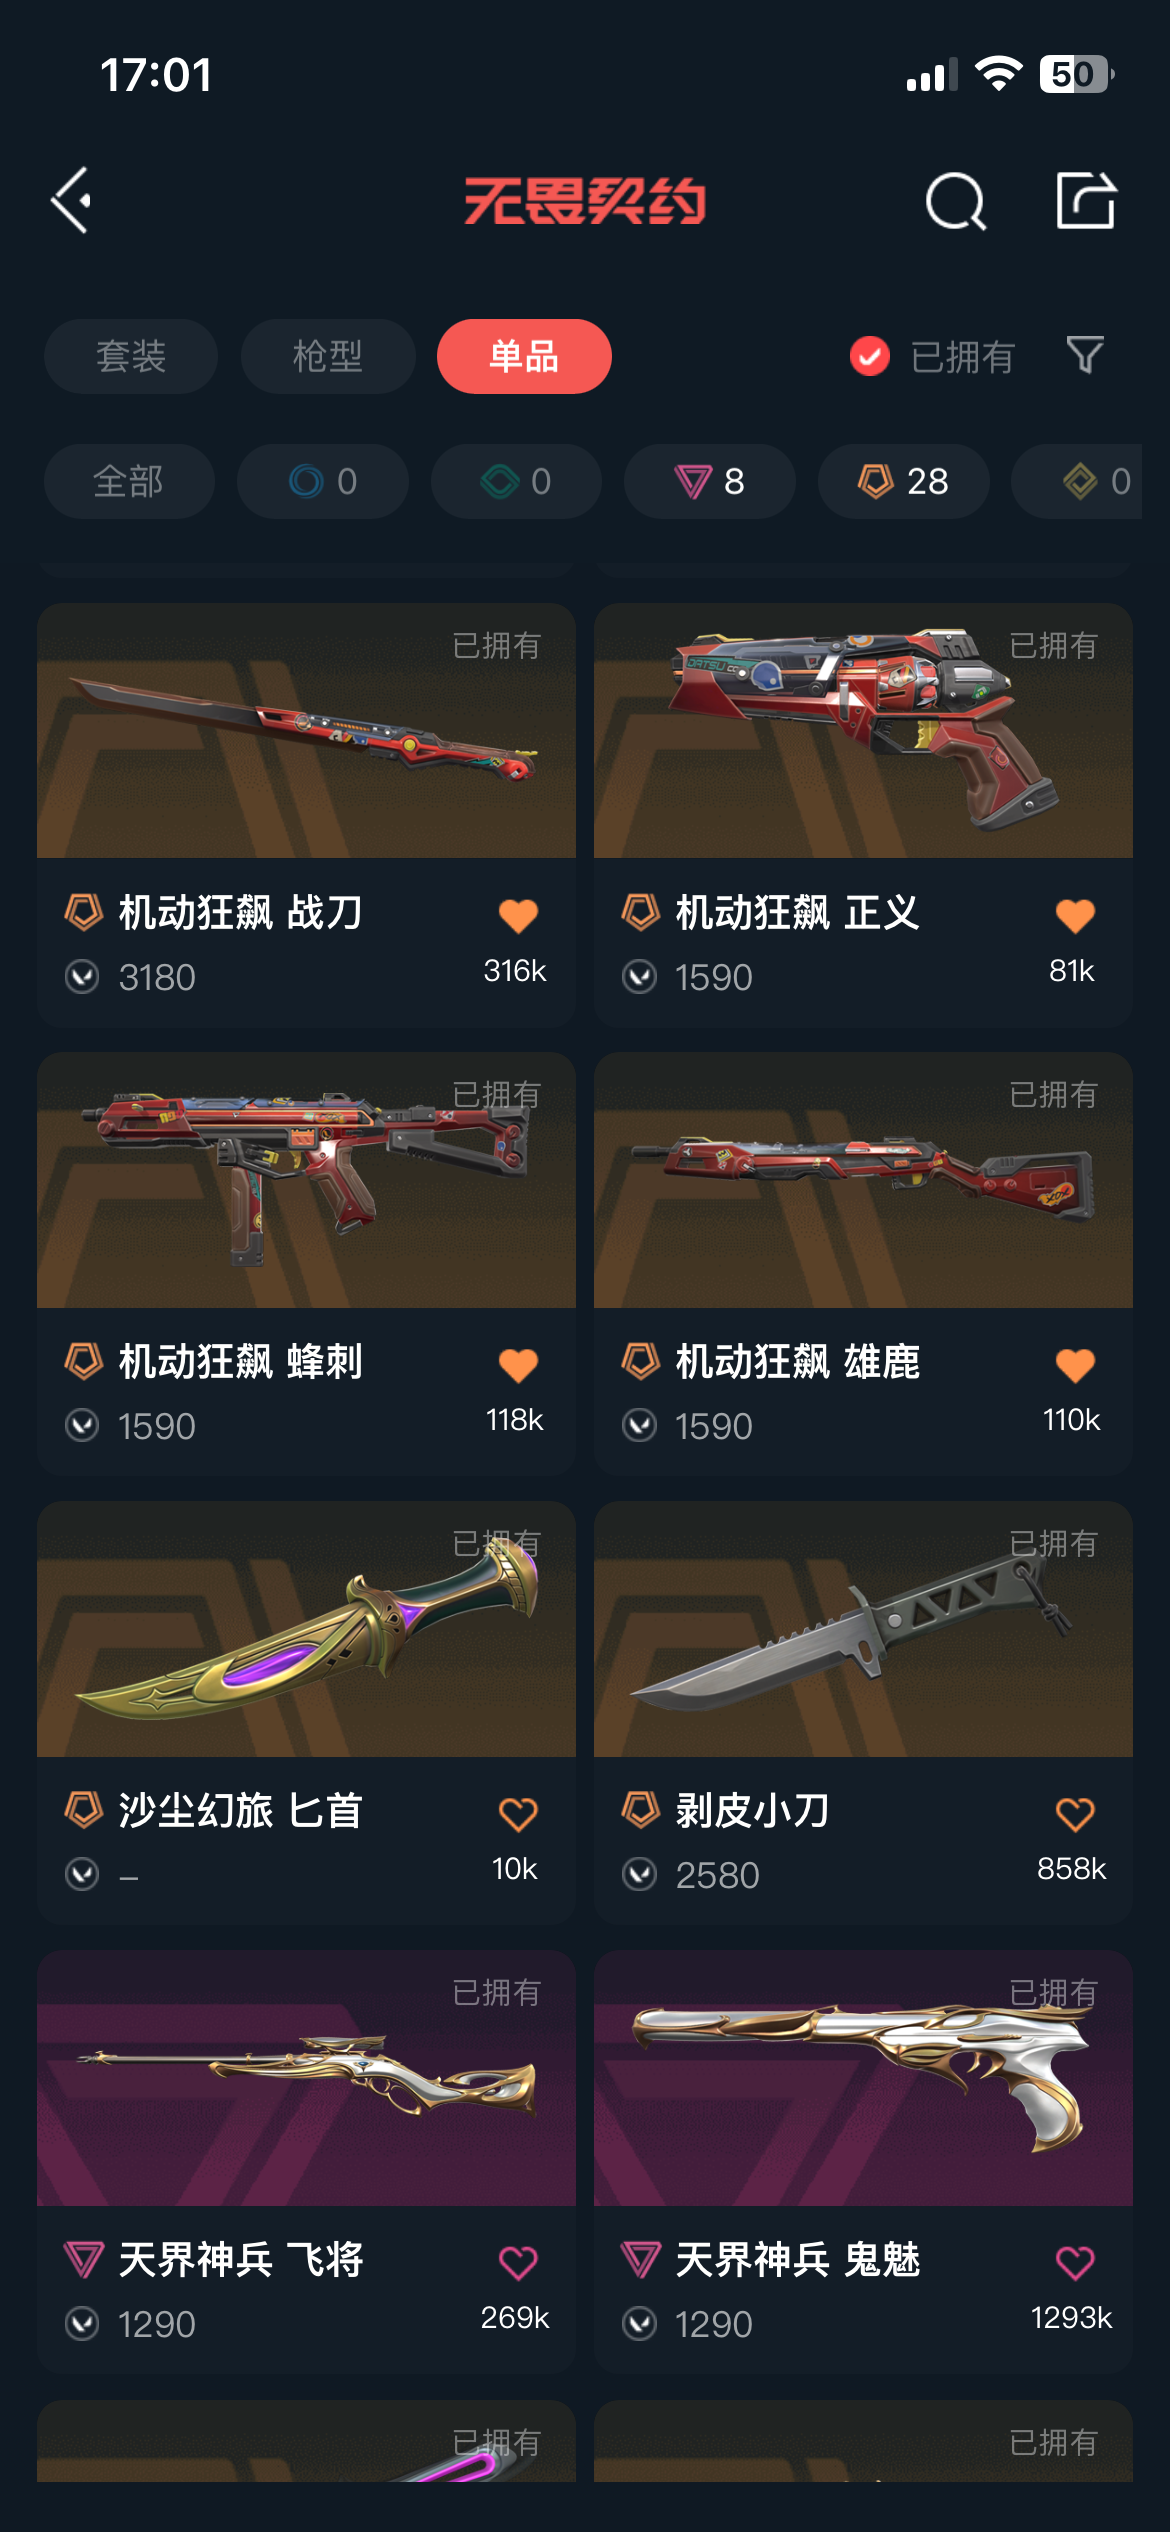Select the 全部 rarity filter
The image size is (1170, 2532).
click(129, 481)
